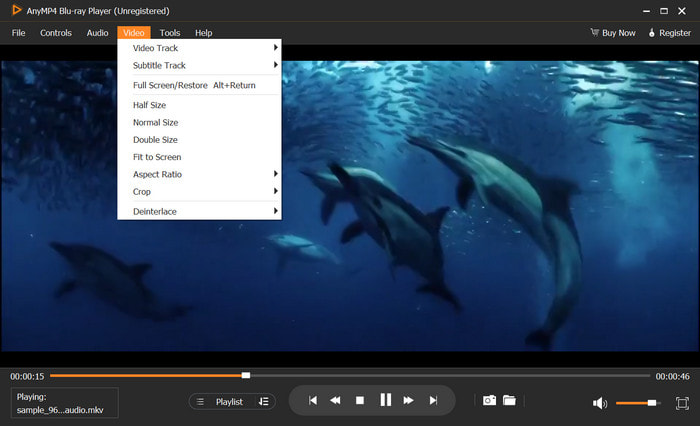Image resolution: width=700 pixels, height=426 pixels.
Task: Click the total duration 00:00:46
Action: (x=672, y=376)
